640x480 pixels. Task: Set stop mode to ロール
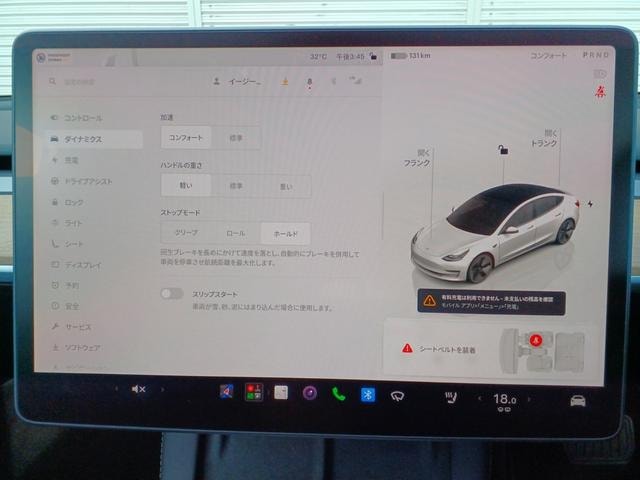[236, 233]
